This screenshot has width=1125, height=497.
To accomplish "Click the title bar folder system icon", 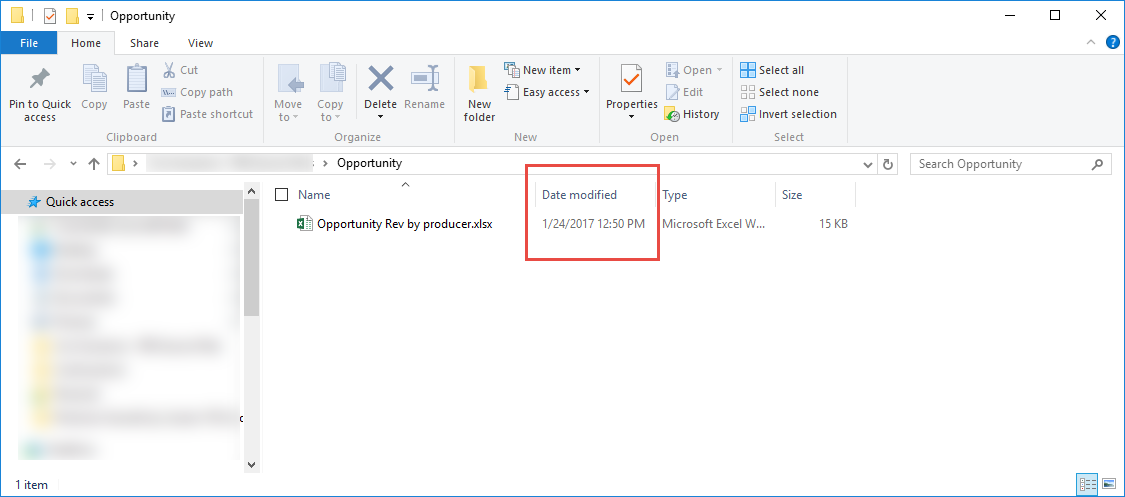I will [x=18, y=15].
